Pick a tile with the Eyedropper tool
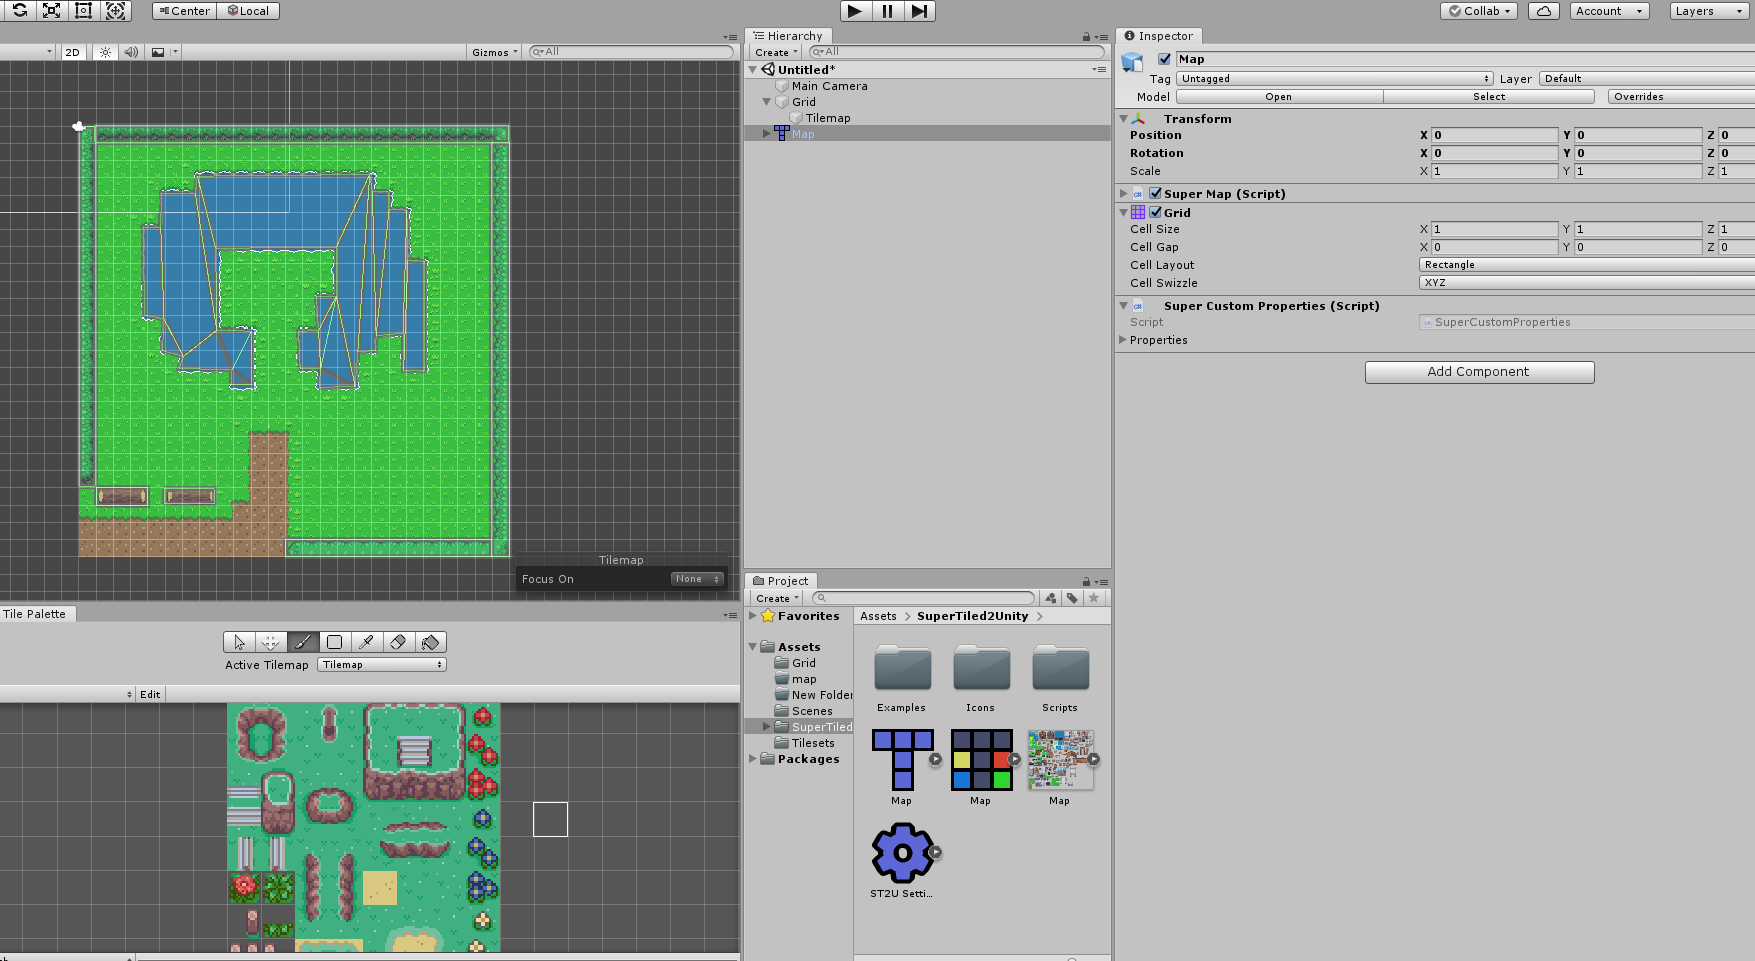The image size is (1755, 961). click(366, 642)
